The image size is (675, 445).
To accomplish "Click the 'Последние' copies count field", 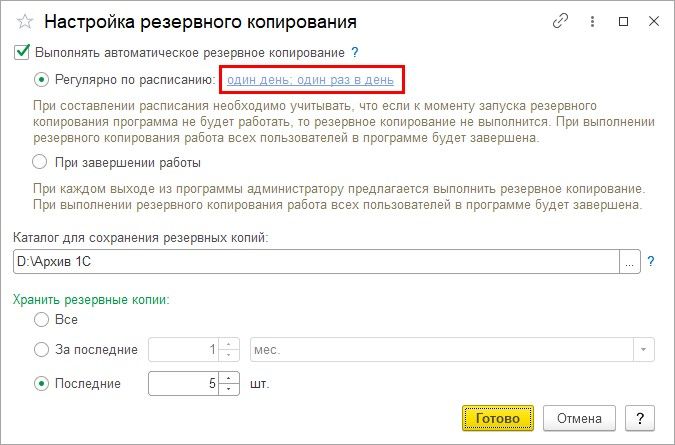I will (183, 383).
